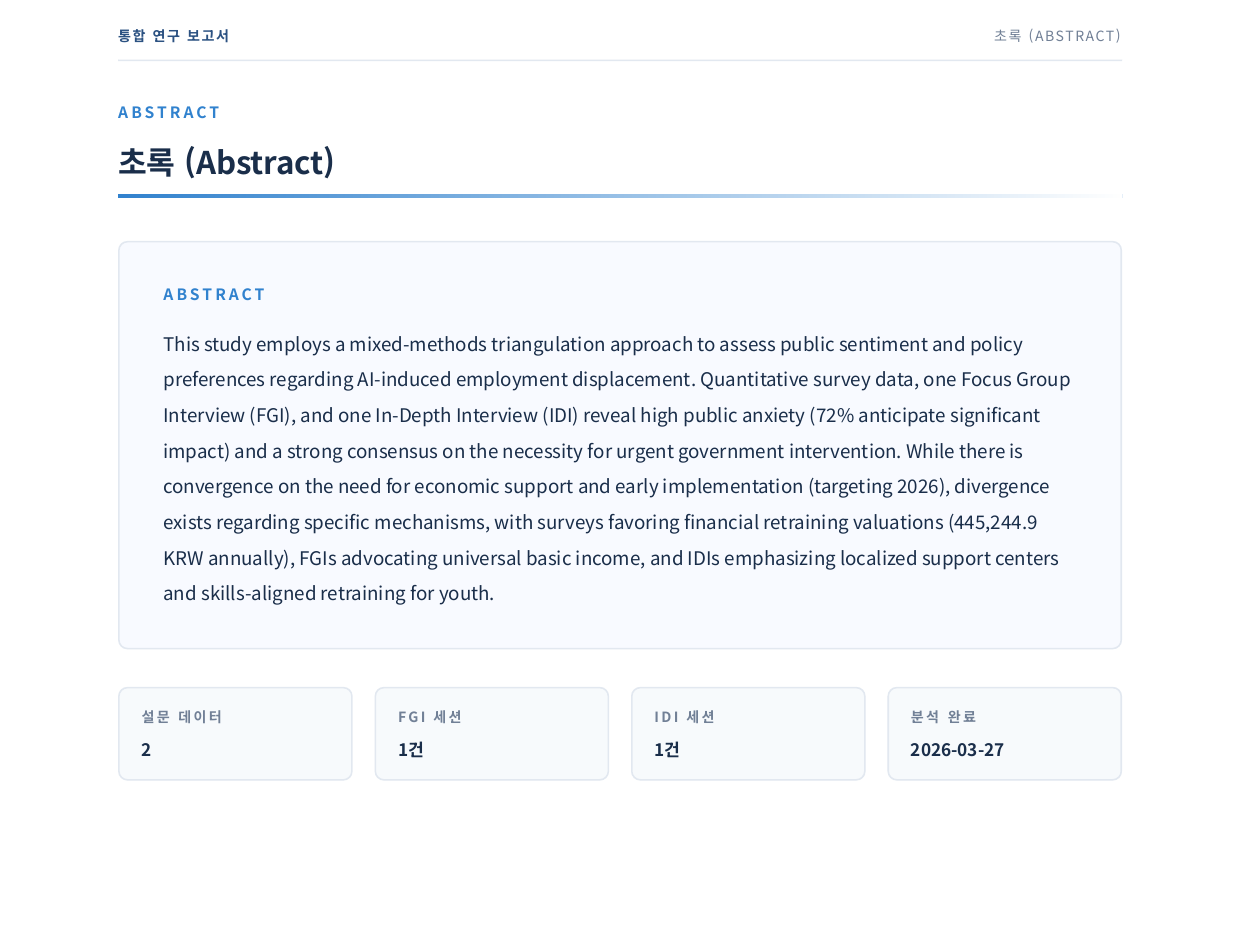
Task: Click the 분석 완료 card label
Action: click(943, 716)
